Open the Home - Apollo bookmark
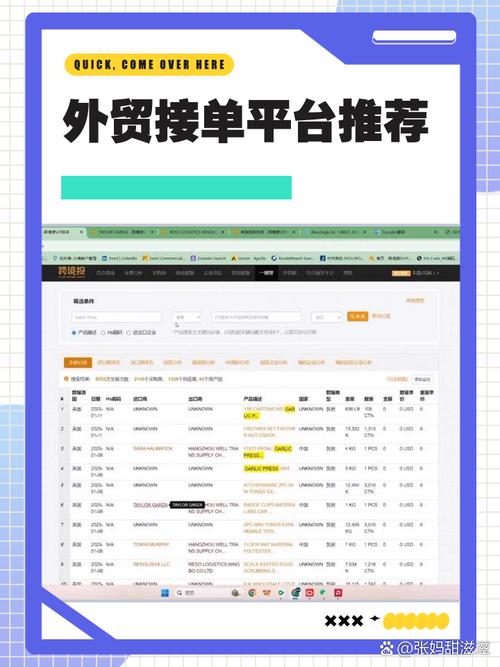 pyautogui.click(x=249, y=258)
